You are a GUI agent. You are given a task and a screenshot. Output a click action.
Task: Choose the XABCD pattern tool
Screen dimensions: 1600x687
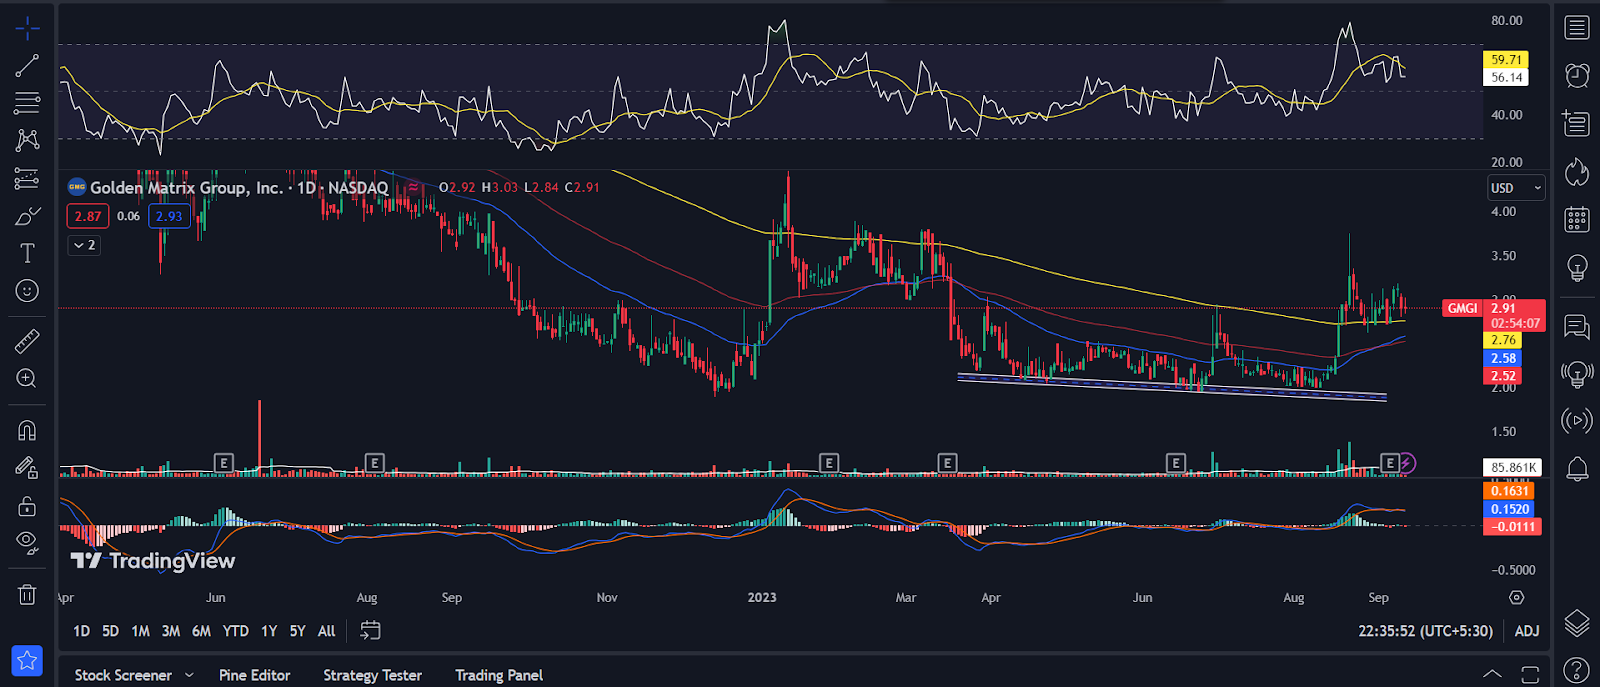click(x=27, y=140)
